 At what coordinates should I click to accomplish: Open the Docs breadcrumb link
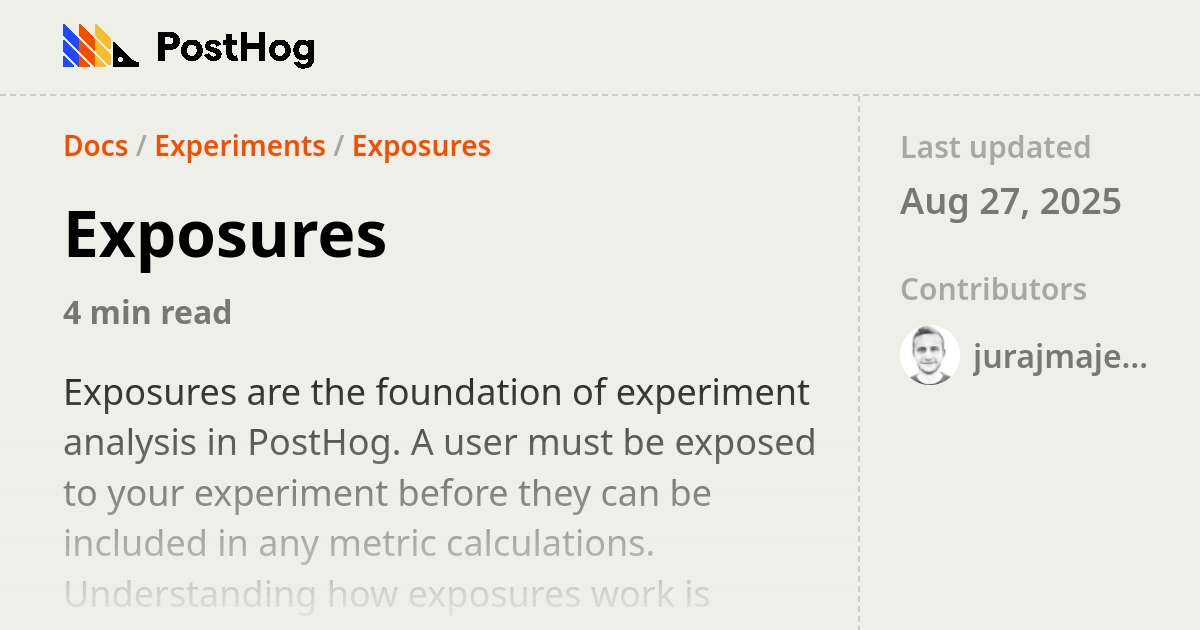(x=95, y=146)
